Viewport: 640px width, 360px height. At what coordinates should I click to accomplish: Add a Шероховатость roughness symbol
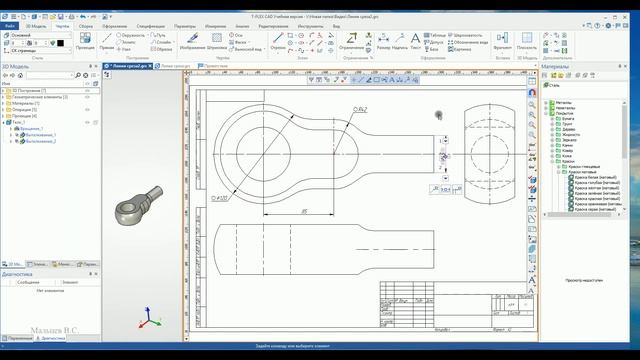click(x=465, y=36)
